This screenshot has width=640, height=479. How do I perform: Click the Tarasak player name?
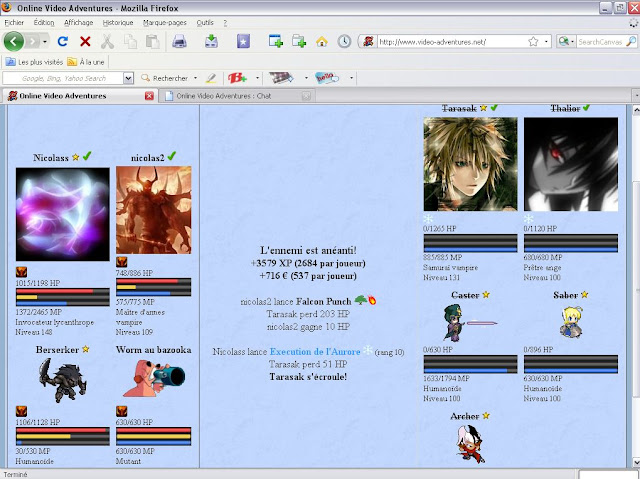point(459,109)
